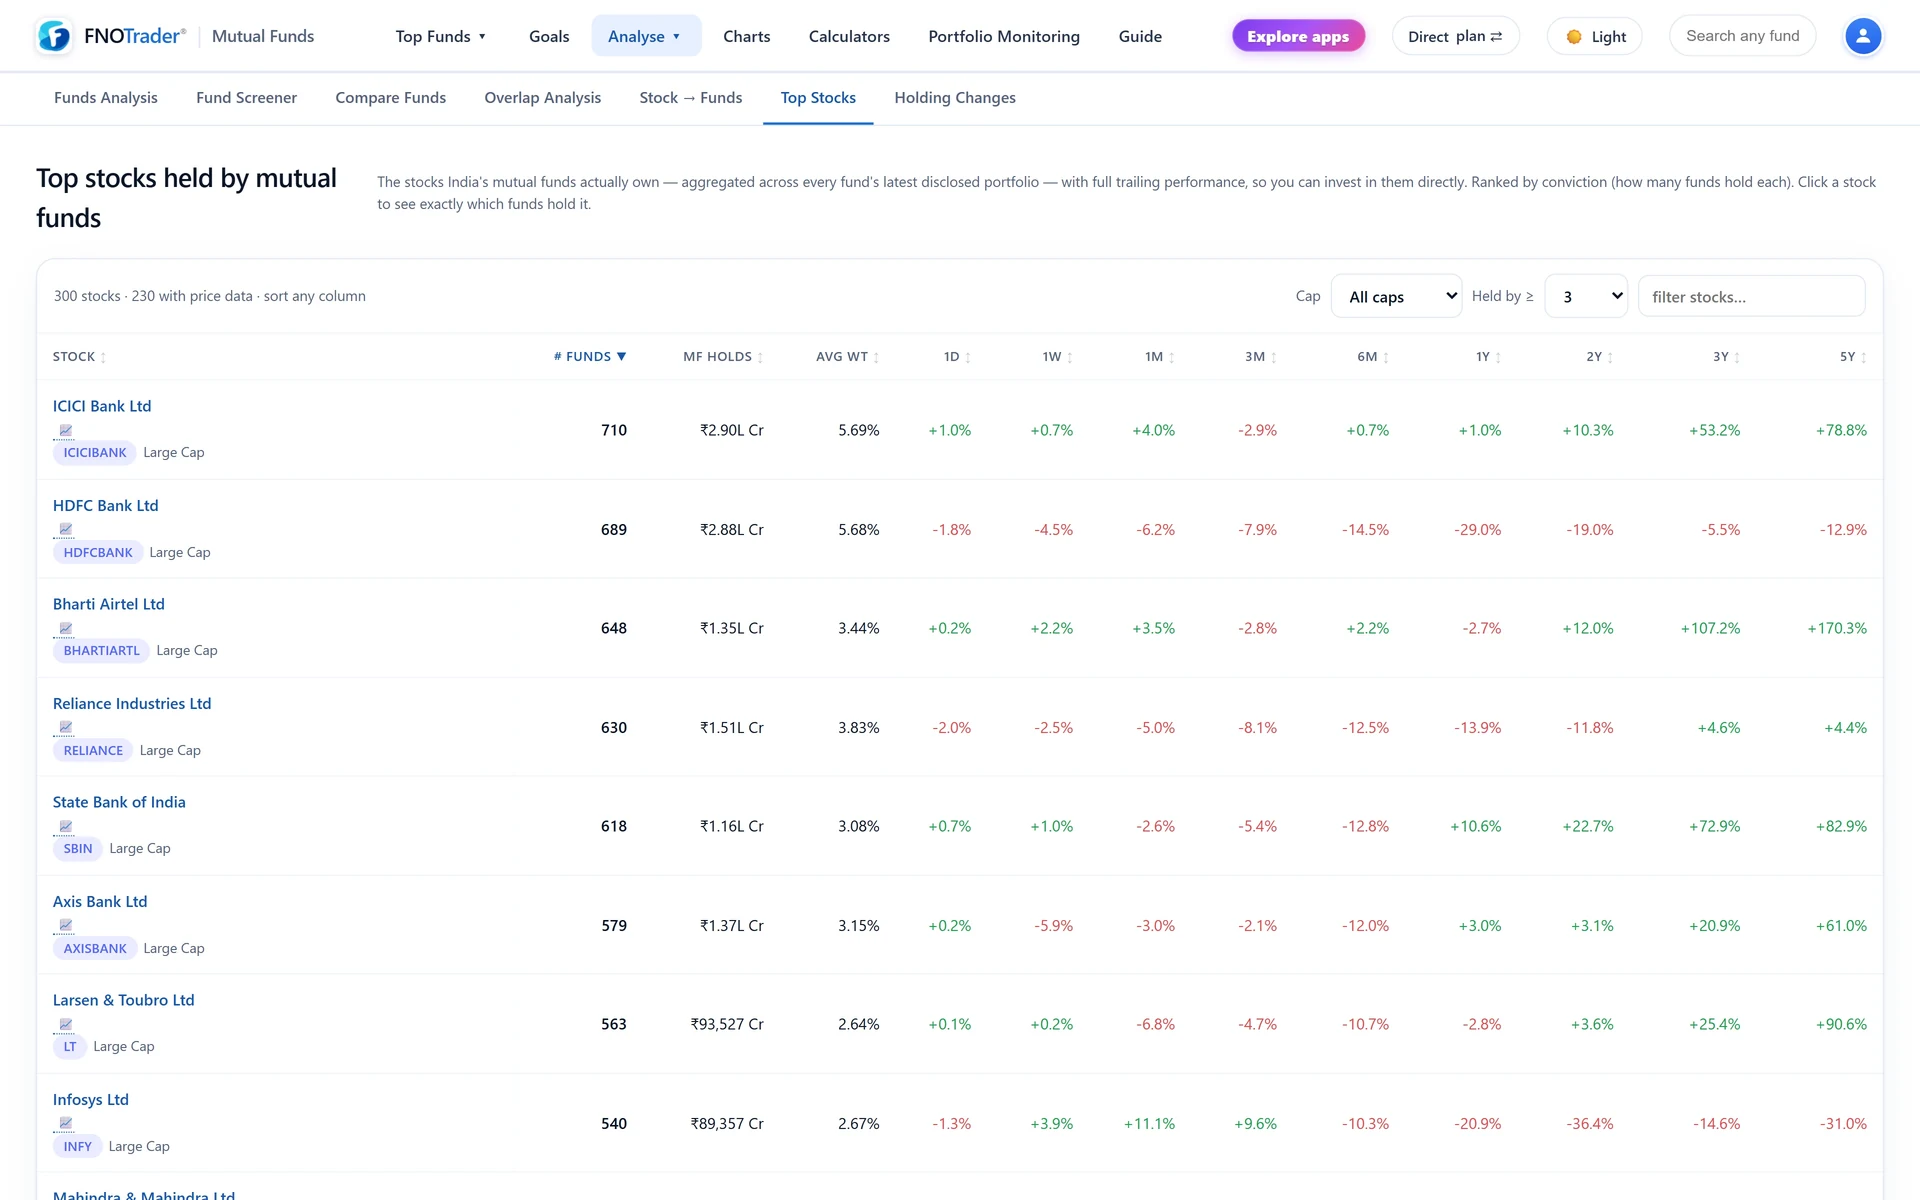
Task: Open Bharti Airtel Ltd stock link
Action: (x=109, y=604)
